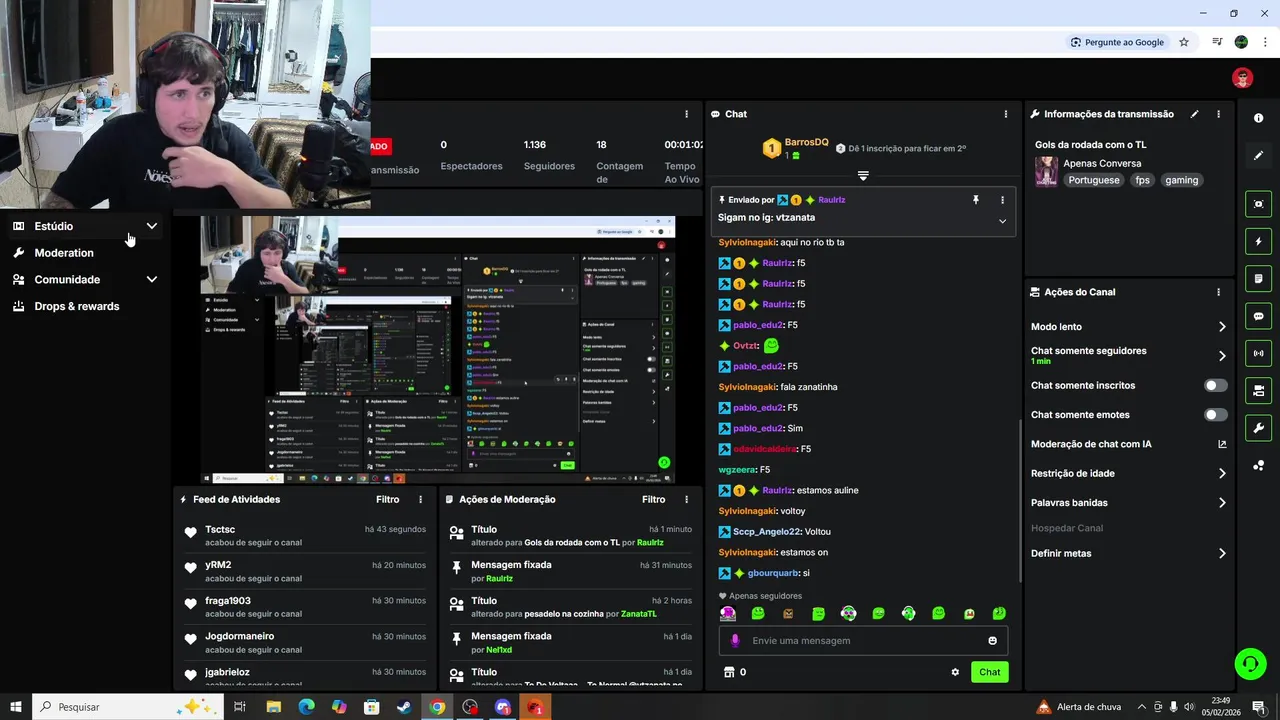Open Steam from the taskbar
The image size is (1280, 720).
pos(404,707)
